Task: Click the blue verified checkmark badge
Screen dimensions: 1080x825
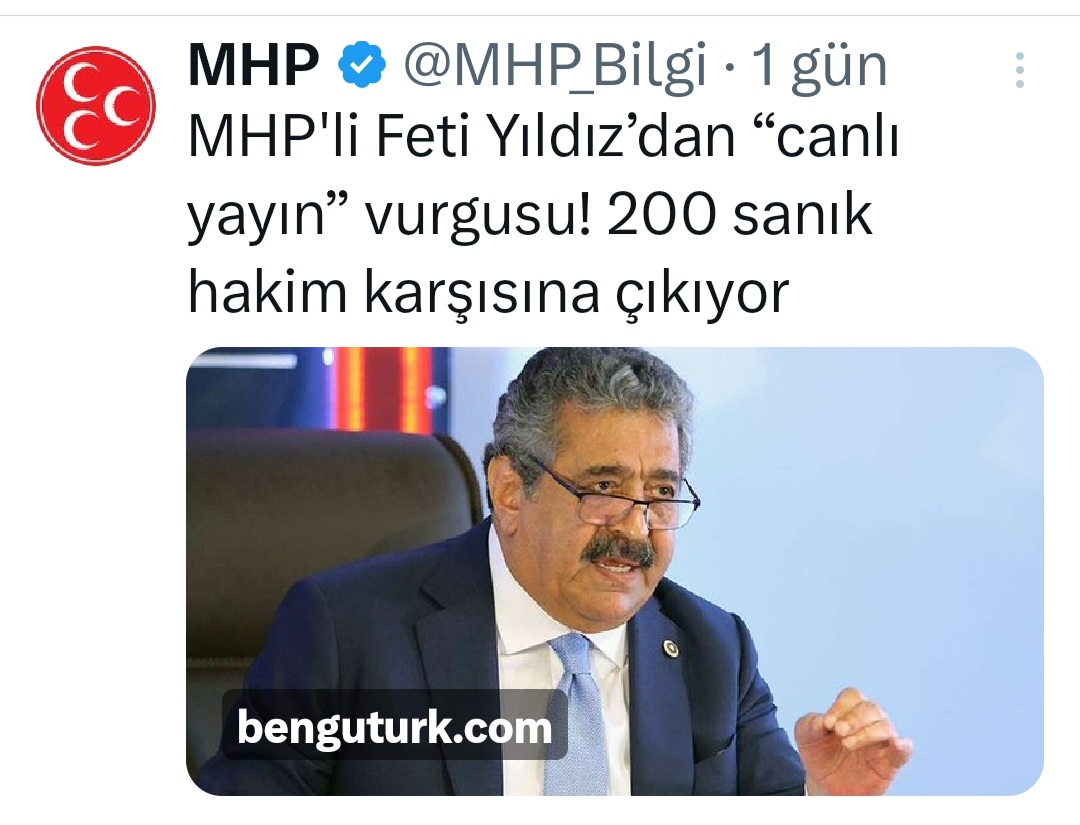Action: tap(362, 65)
